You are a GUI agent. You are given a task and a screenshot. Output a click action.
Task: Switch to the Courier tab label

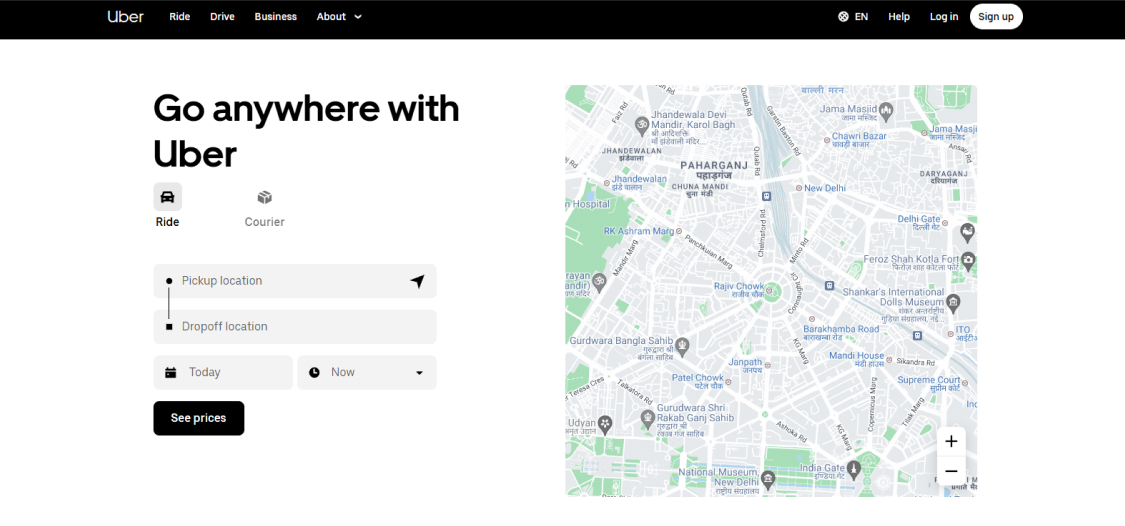click(265, 222)
